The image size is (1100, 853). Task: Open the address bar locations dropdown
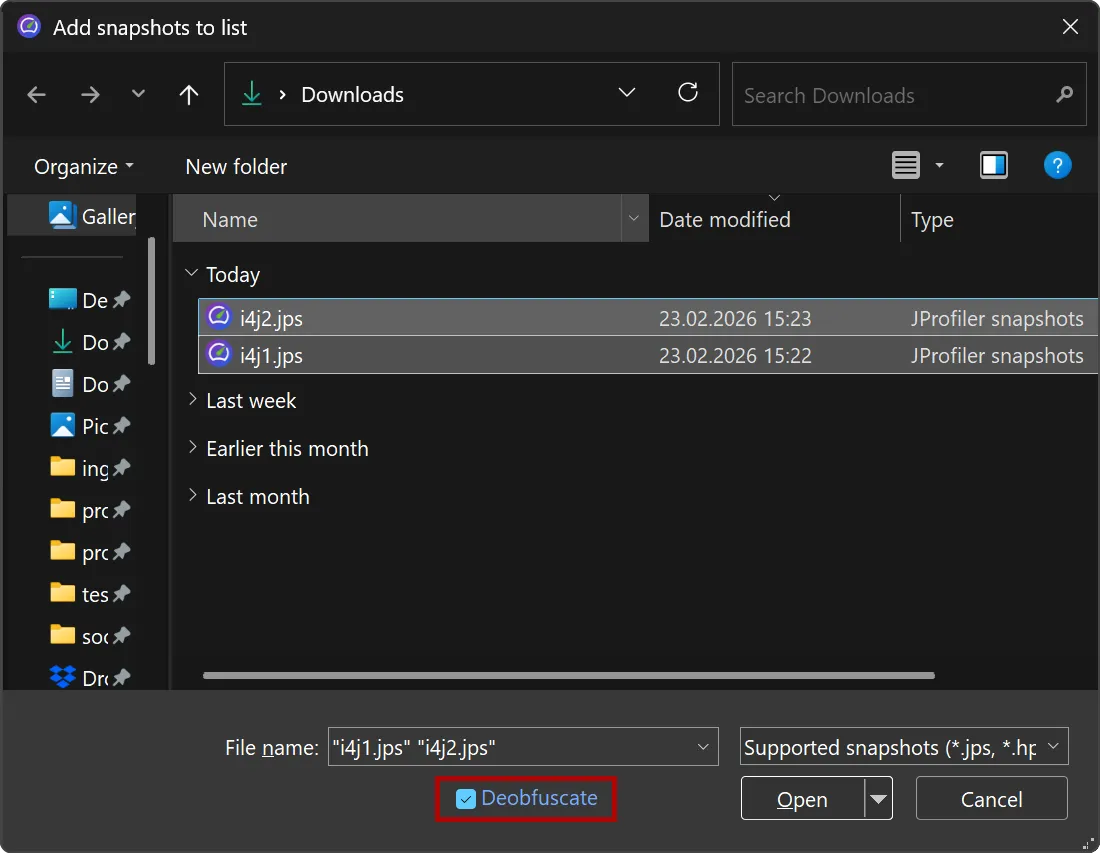(x=627, y=94)
